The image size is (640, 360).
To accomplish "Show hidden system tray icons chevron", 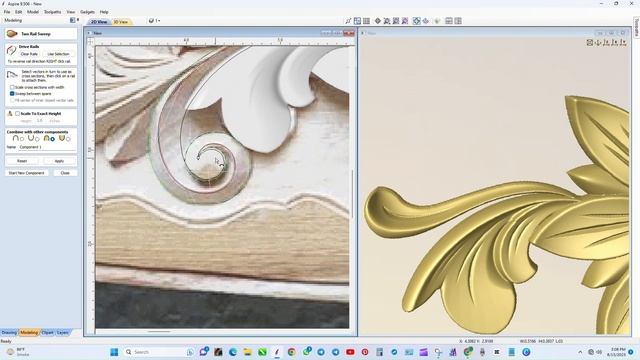I will (x=580, y=352).
